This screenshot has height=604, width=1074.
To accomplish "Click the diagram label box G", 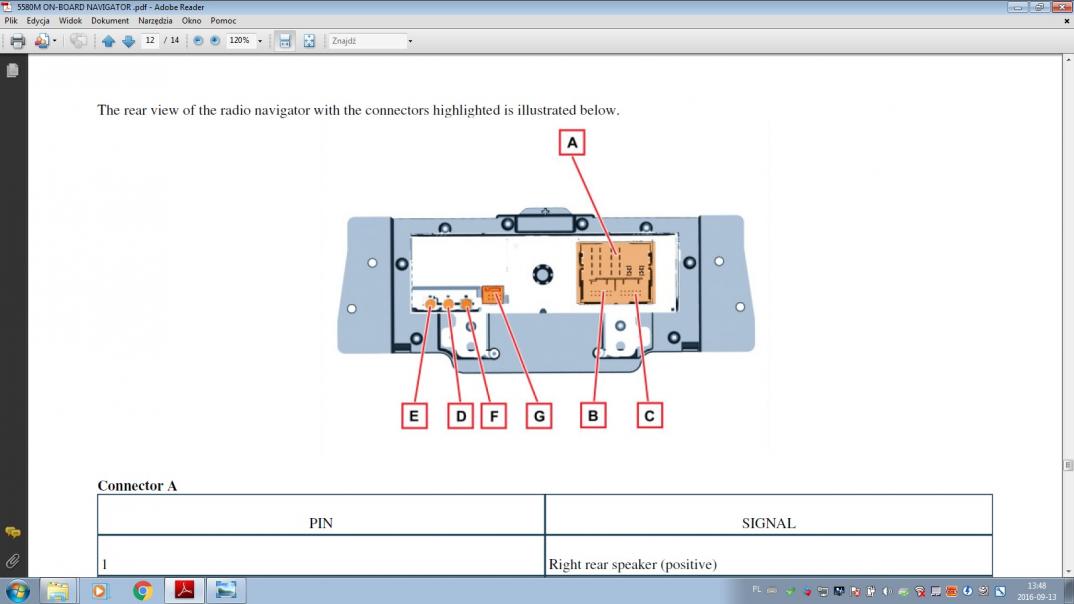I will click(539, 416).
